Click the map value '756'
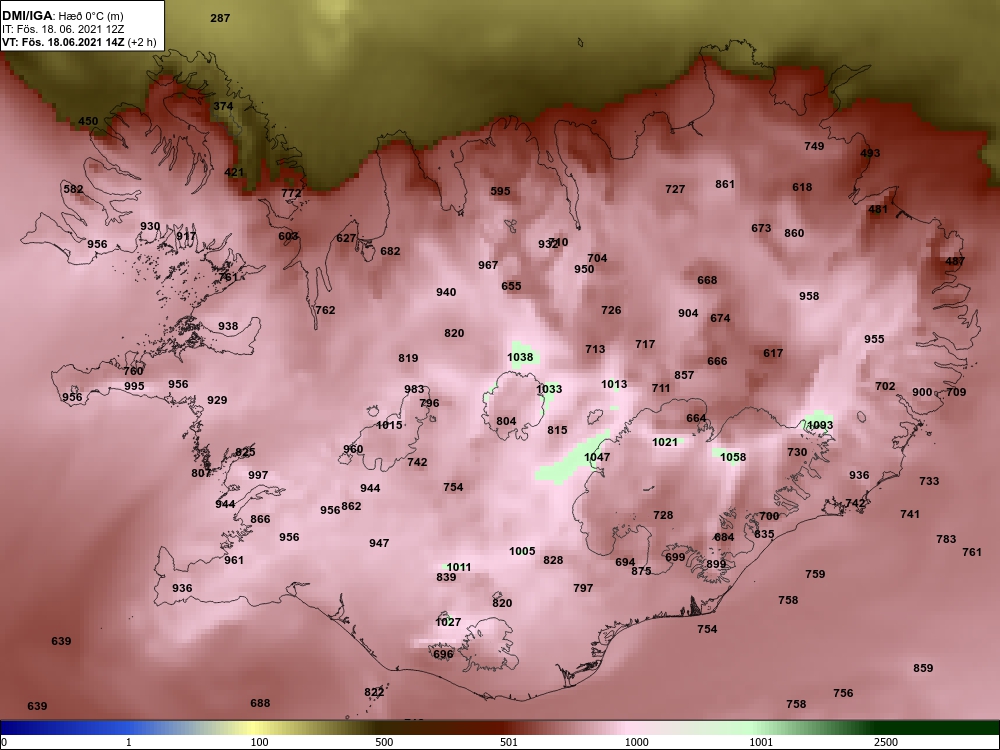Image resolution: width=1000 pixels, height=750 pixels. click(843, 693)
